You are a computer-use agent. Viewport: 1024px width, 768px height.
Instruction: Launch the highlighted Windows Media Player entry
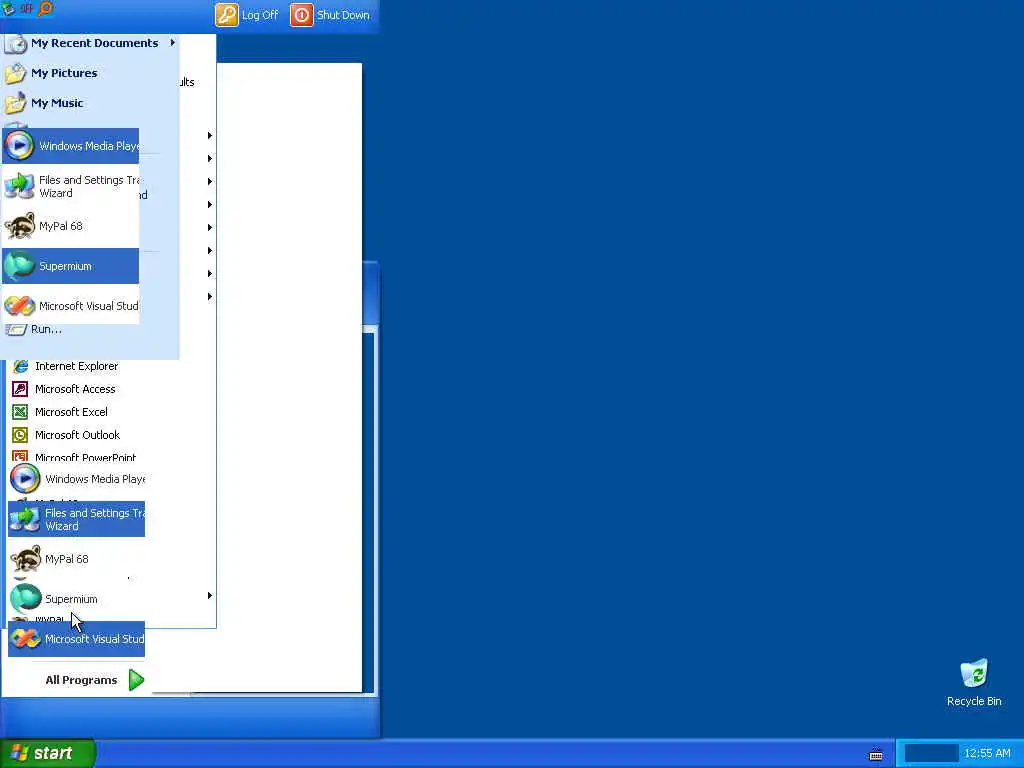[71, 146]
